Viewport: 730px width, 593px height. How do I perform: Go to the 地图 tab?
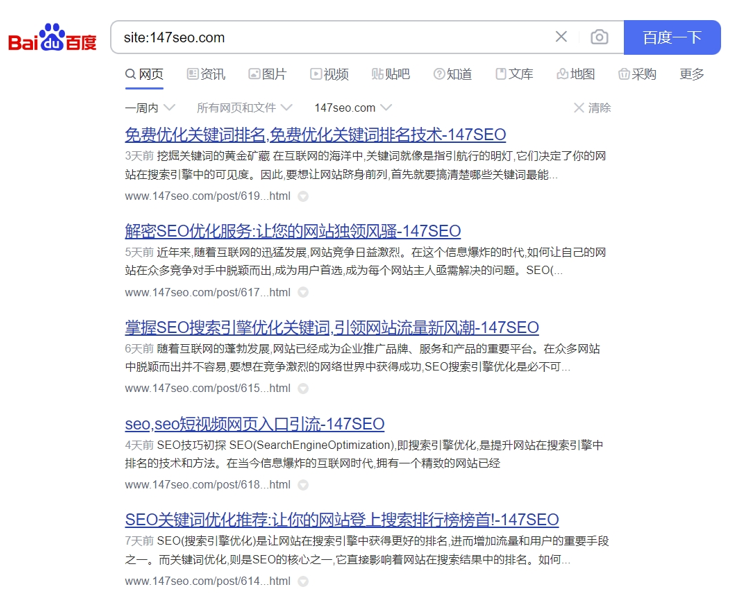click(x=575, y=74)
